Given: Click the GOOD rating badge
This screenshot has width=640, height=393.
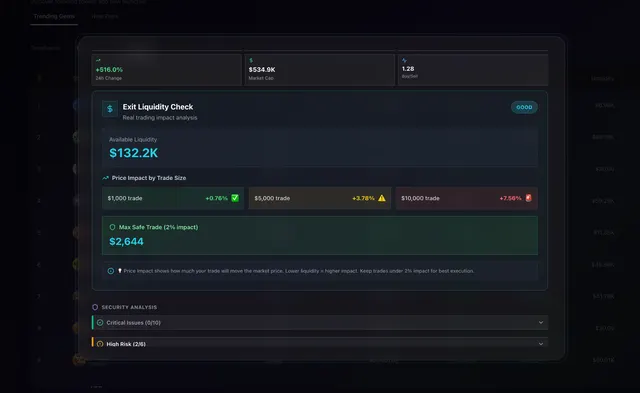Looking at the screenshot, I should [524, 107].
